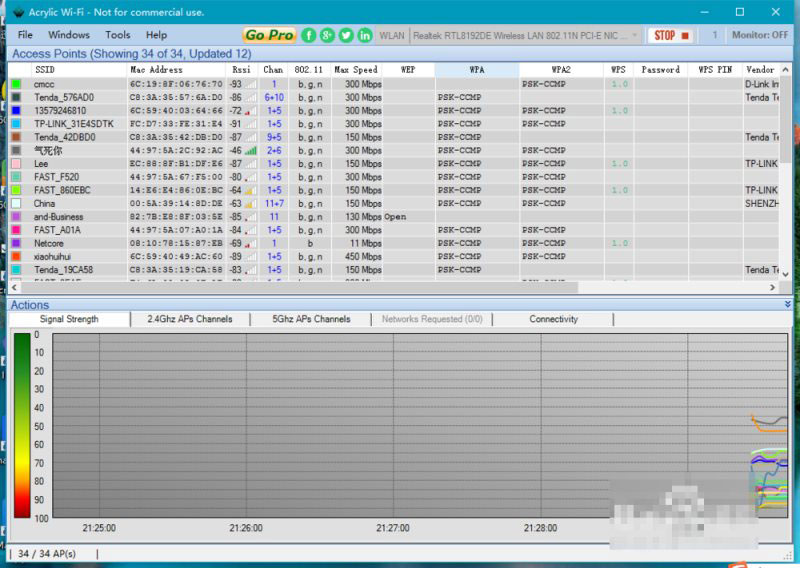Open the Facebook share icon
The image size is (800, 568).
tap(309, 35)
